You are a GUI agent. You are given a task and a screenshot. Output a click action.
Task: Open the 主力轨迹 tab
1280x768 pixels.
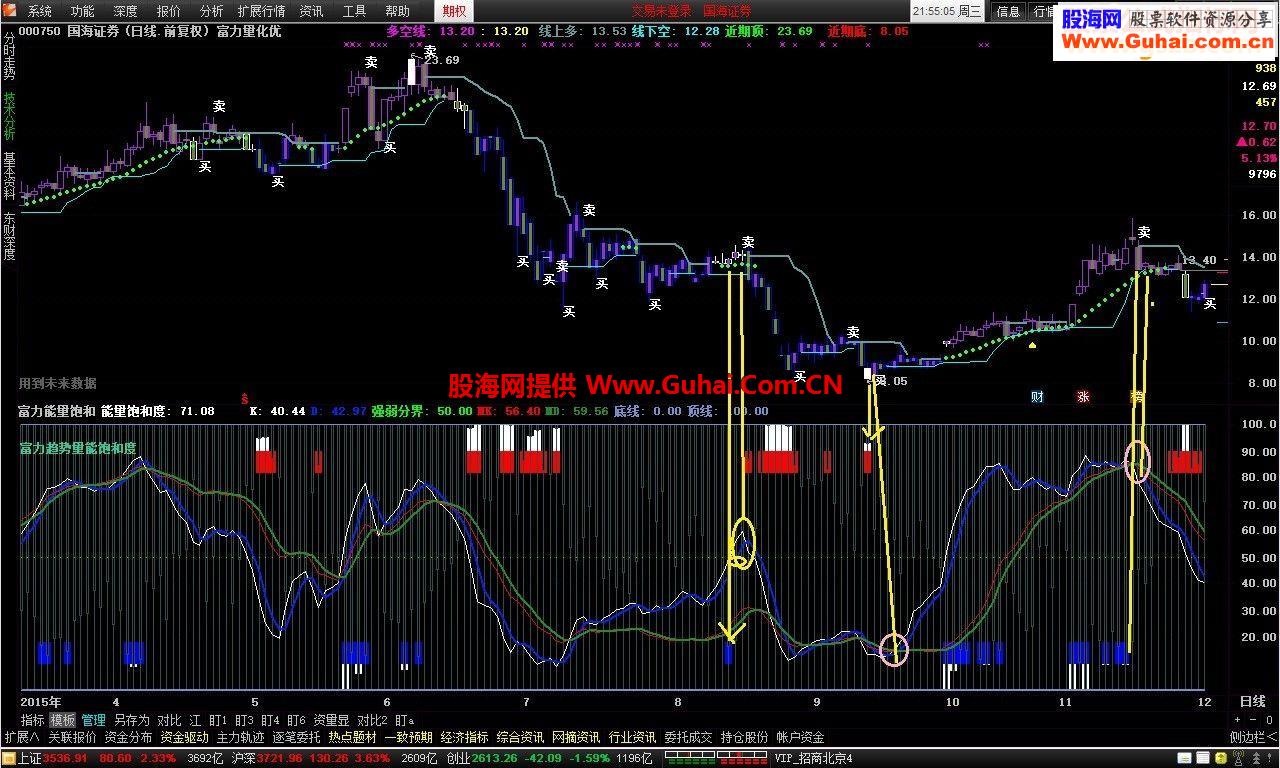(x=240, y=738)
